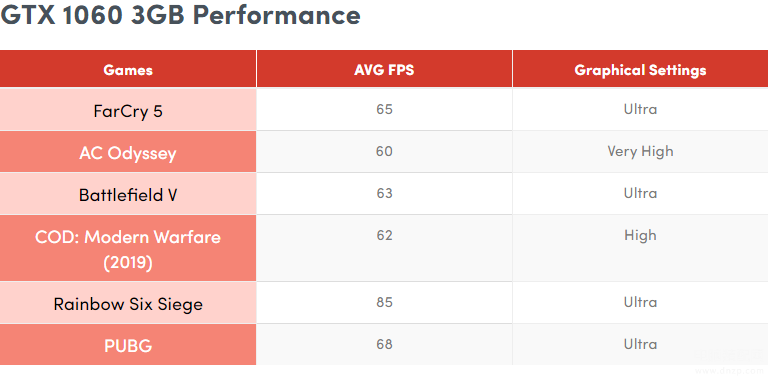
Task: Click the PUBG game cell
Action: tap(128, 345)
